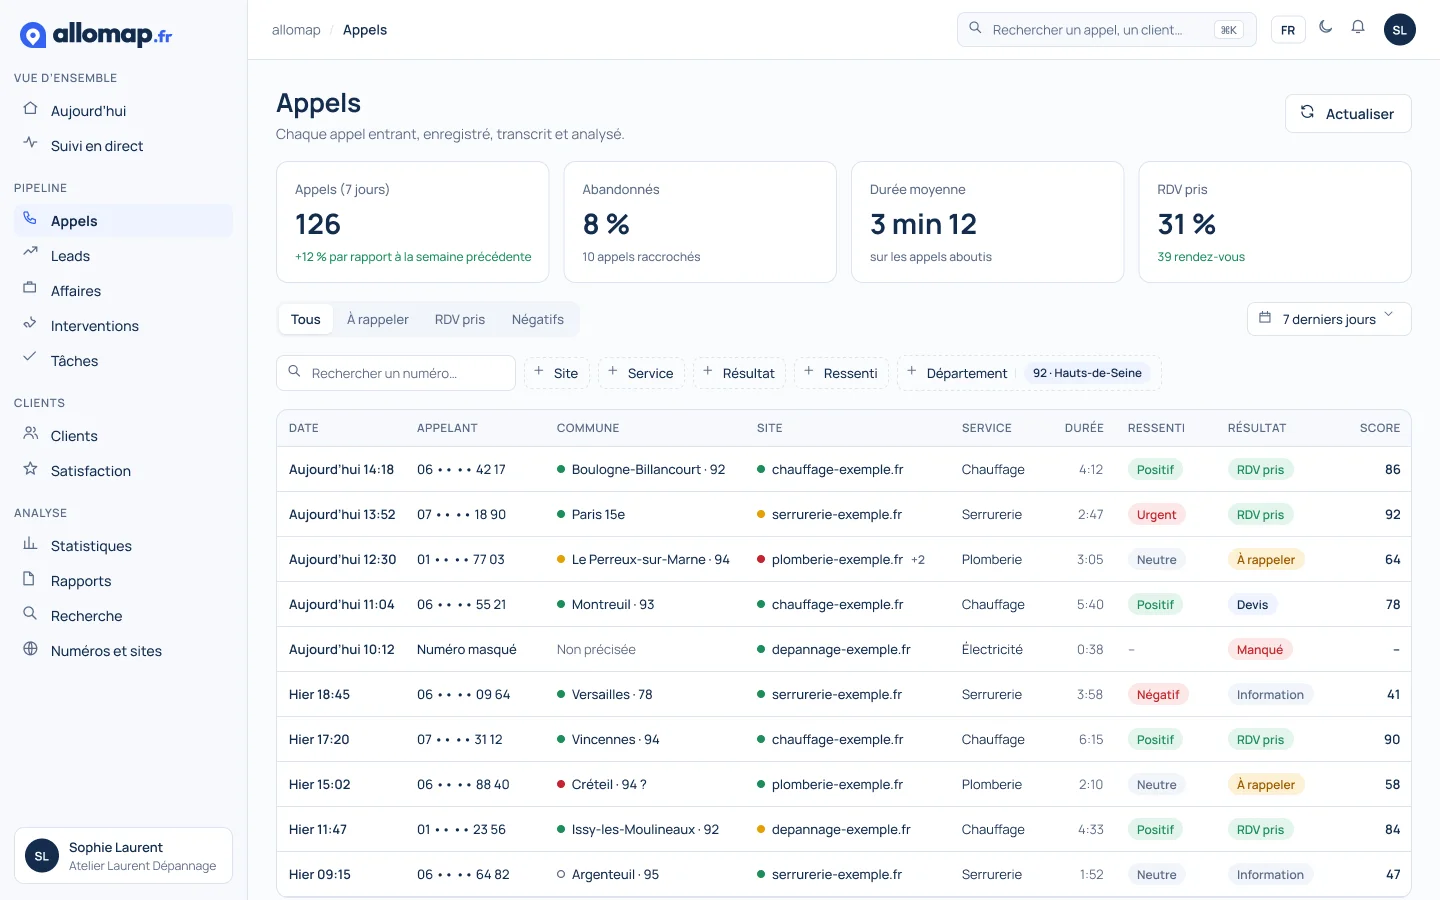Click the Devis badge on Montreuil row
Viewport: 1440px width, 900px height.
pos(1253,605)
